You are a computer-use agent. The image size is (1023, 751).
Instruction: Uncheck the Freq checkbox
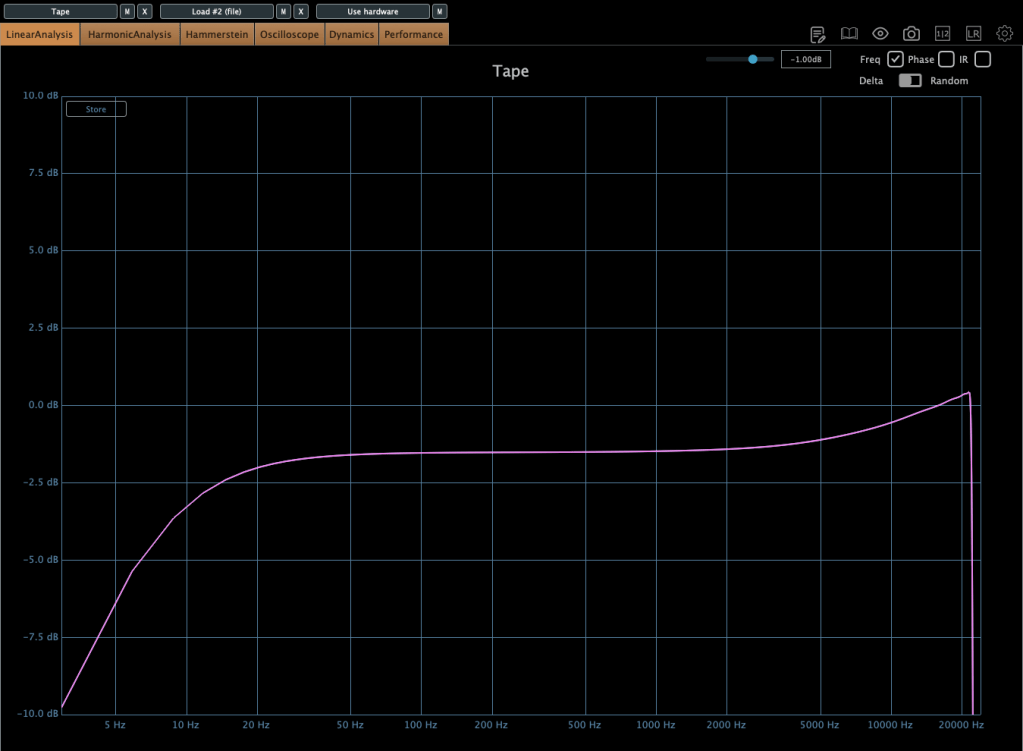coord(895,59)
